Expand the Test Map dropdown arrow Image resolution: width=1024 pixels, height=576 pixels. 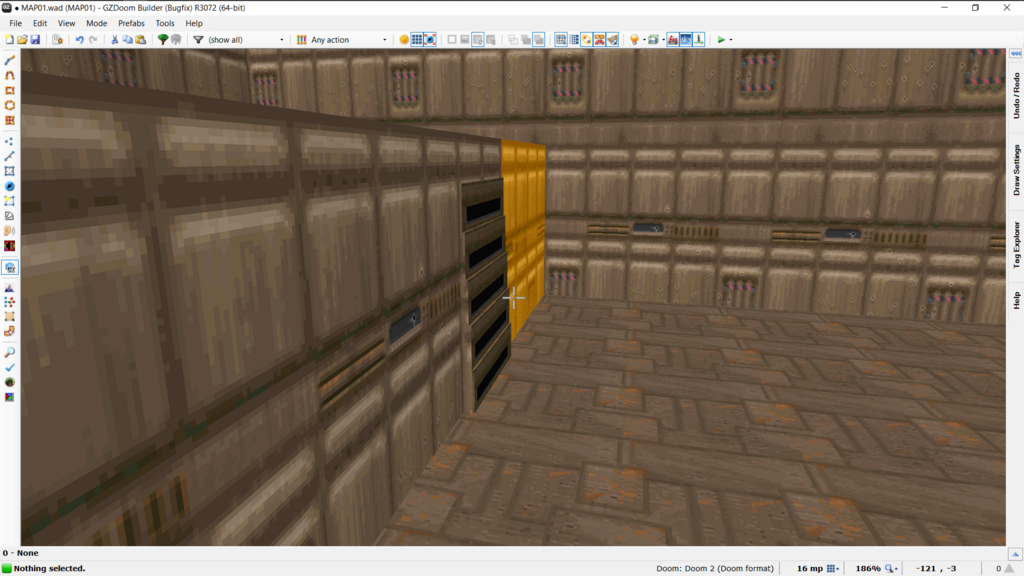pyautogui.click(x=731, y=40)
